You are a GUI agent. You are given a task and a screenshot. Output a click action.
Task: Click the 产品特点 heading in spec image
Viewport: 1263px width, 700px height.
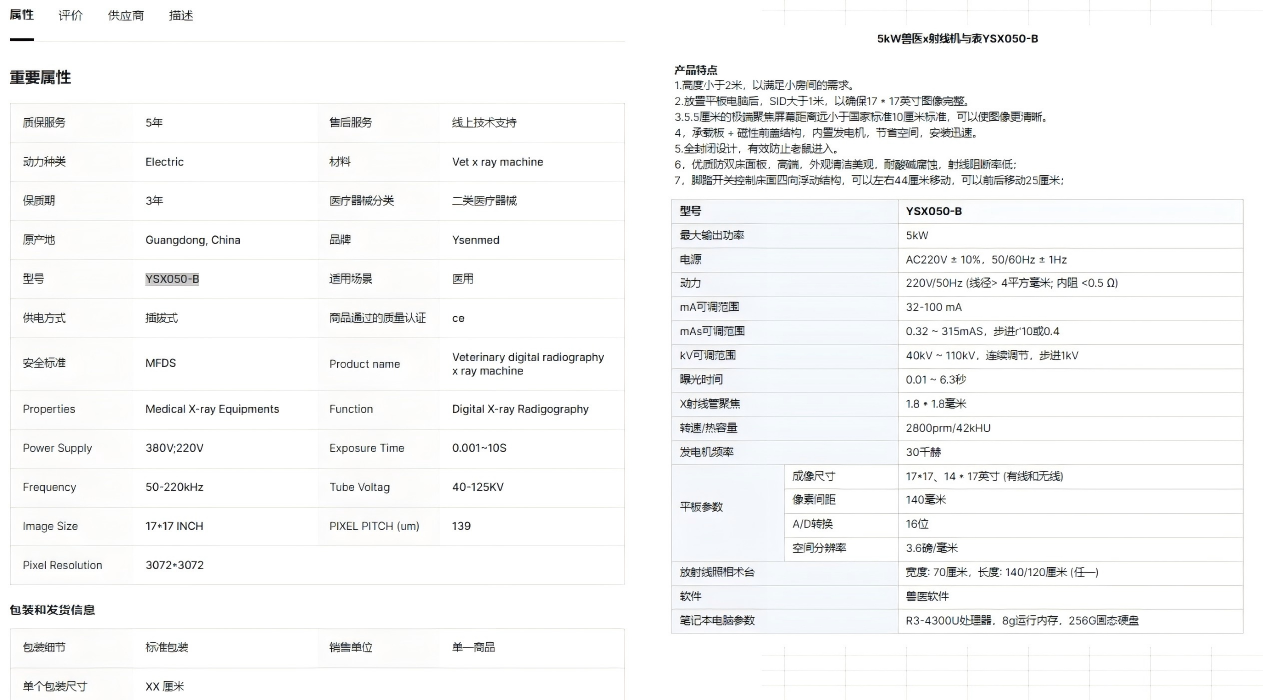pyautogui.click(x=695, y=70)
